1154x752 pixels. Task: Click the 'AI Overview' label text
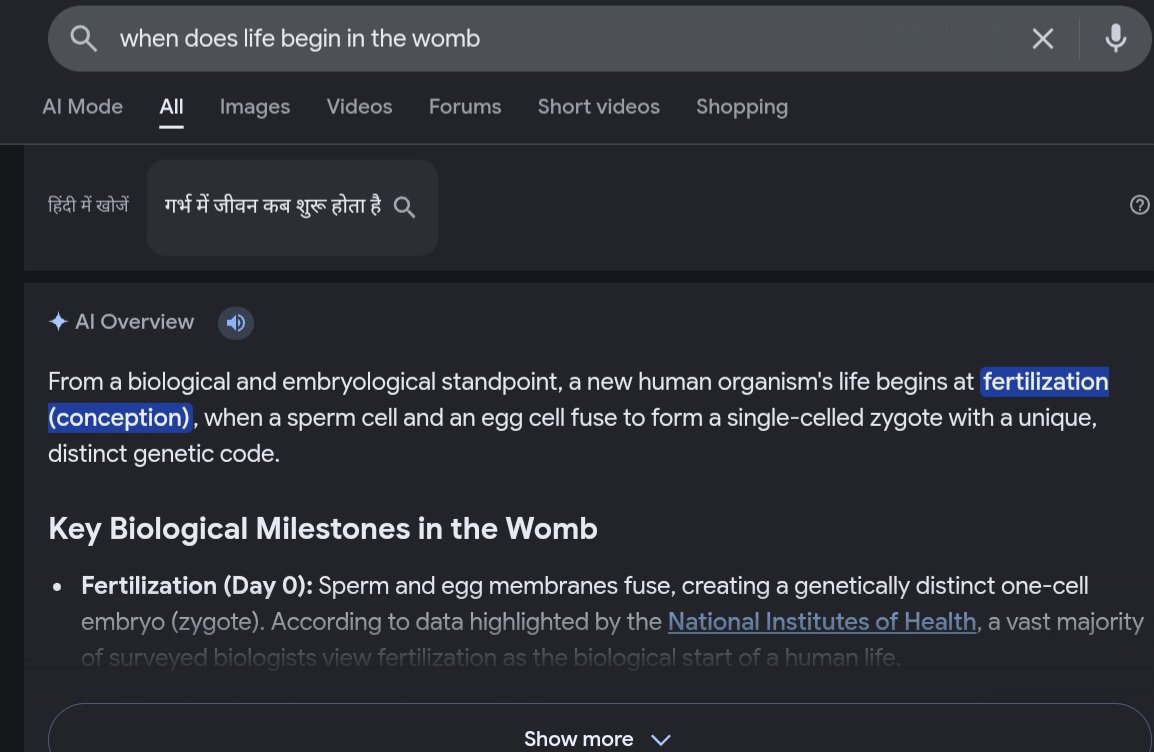pyautogui.click(x=134, y=322)
